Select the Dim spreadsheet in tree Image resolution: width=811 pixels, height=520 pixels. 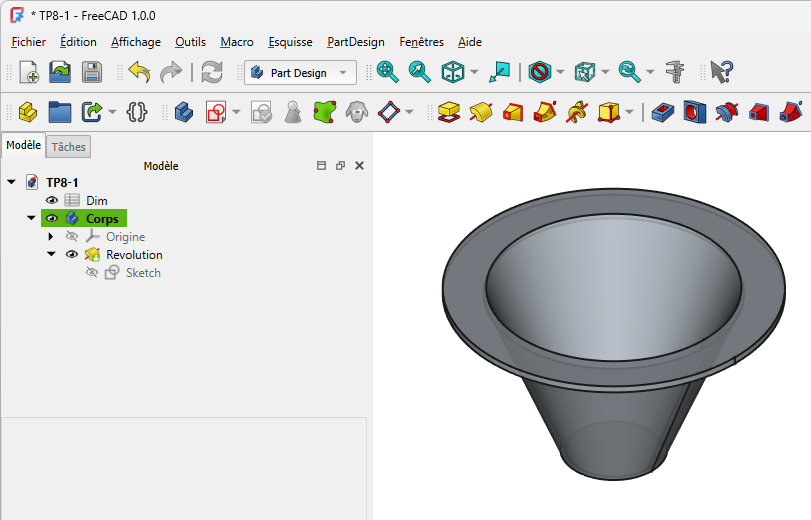(96, 201)
